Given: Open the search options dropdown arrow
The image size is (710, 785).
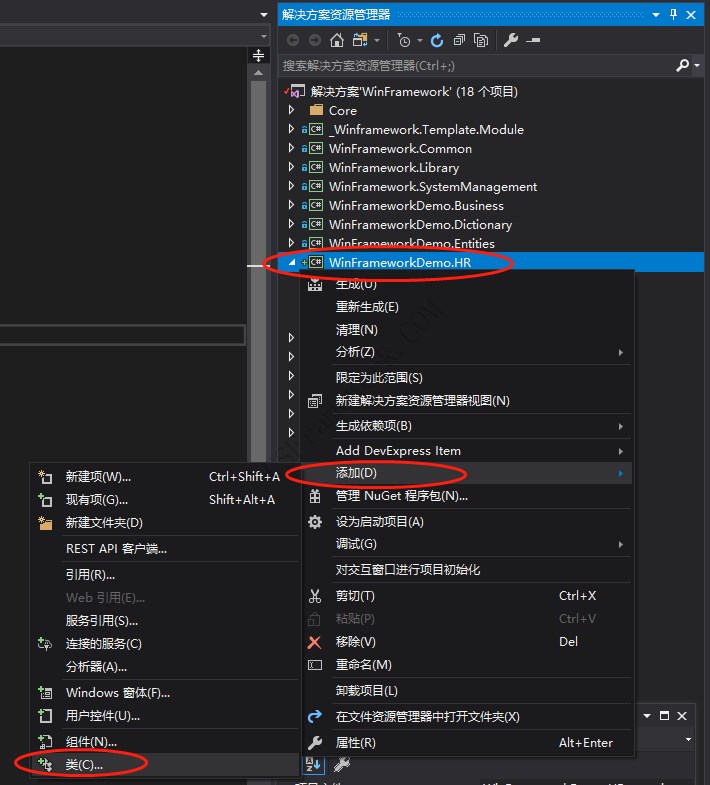Looking at the screenshot, I should [696, 65].
